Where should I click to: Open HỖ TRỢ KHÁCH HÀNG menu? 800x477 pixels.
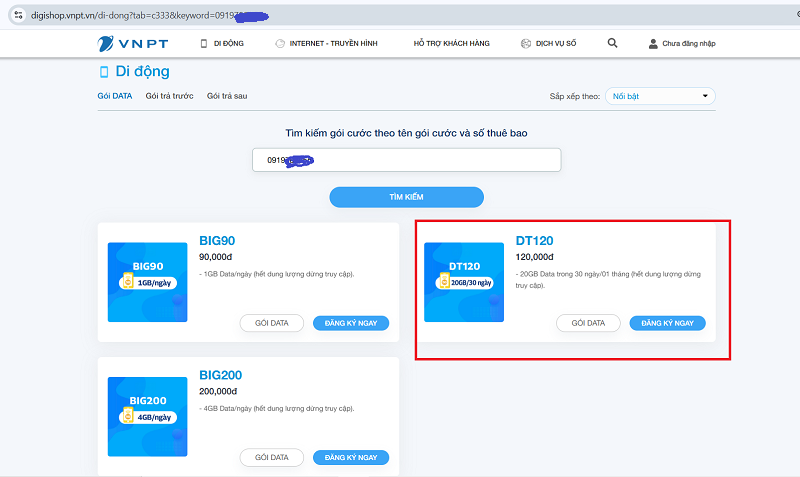click(452, 43)
